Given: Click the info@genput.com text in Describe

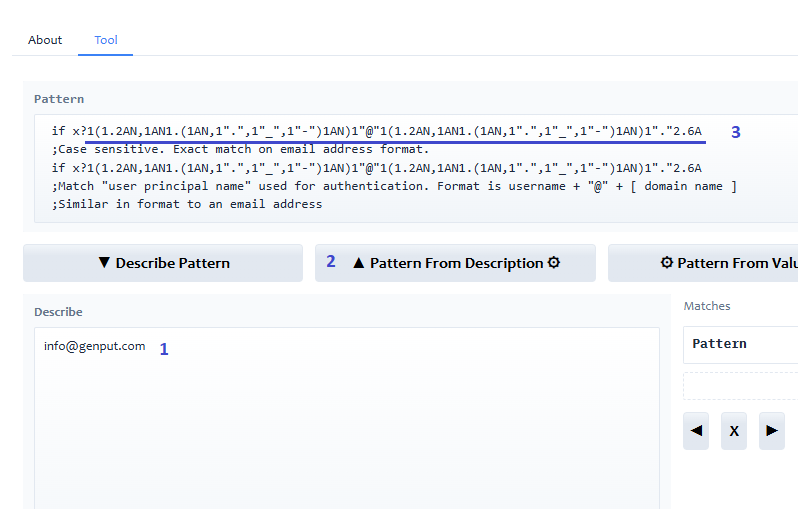Looking at the screenshot, I should coord(94,346).
